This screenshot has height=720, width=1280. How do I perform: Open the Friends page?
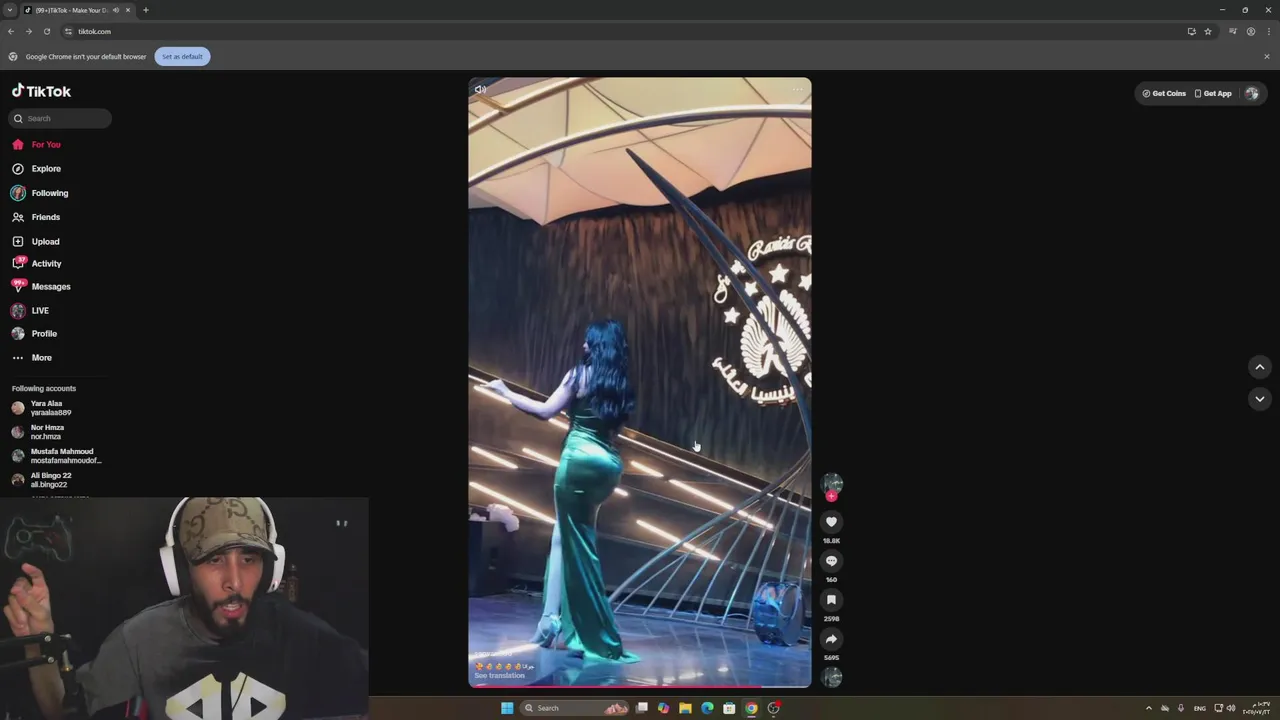(x=36, y=217)
